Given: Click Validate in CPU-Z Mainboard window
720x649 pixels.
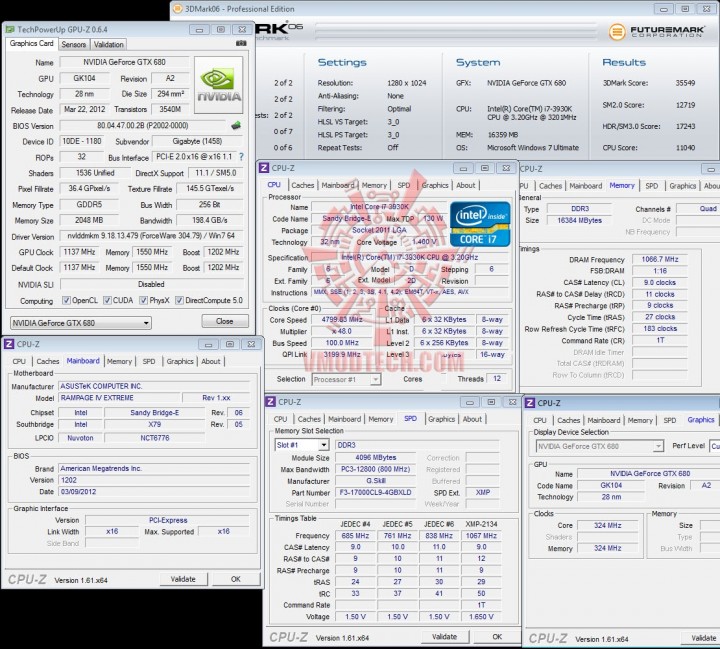Looking at the screenshot, I should click(183, 579).
